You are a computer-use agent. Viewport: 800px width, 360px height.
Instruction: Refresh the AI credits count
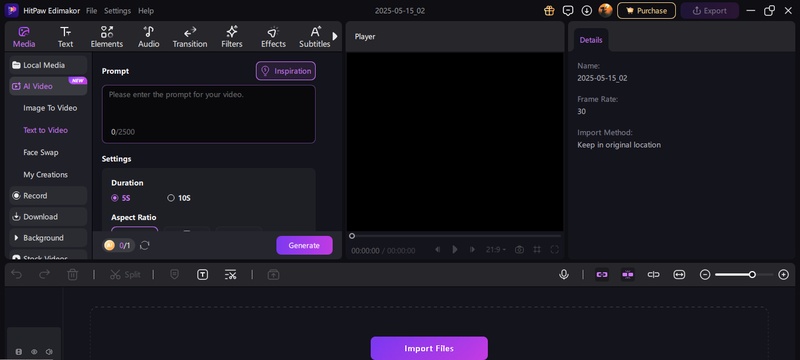(145, 245)
